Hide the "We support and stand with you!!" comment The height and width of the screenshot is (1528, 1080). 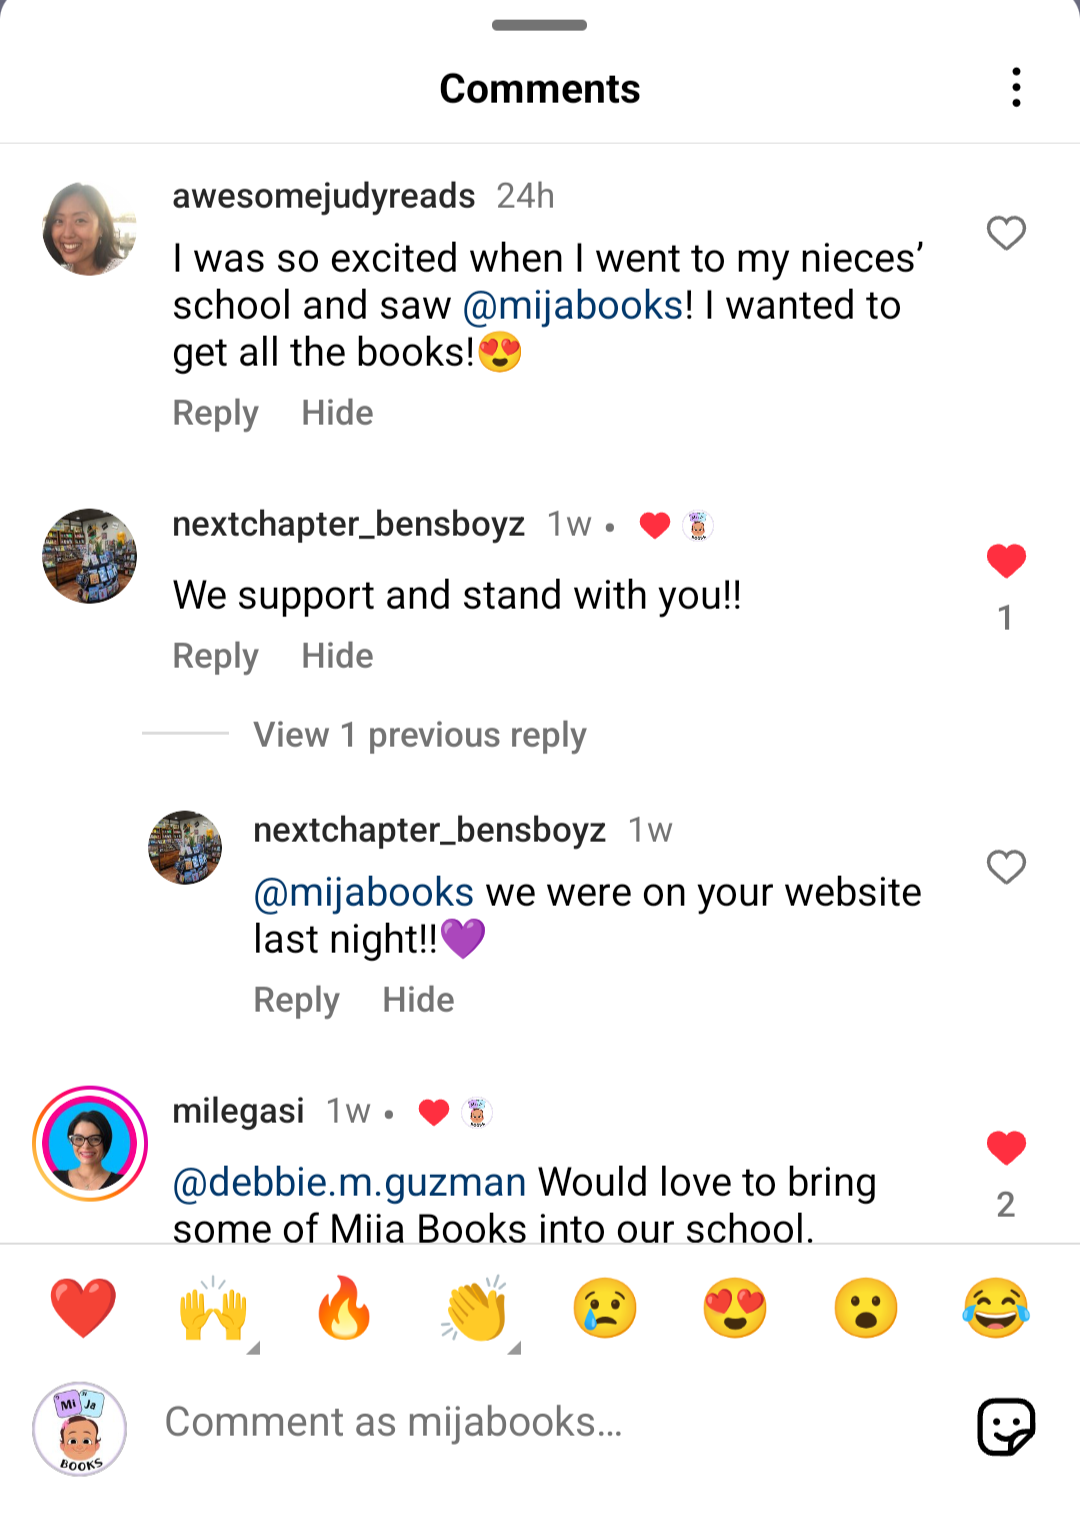[337, 656]
